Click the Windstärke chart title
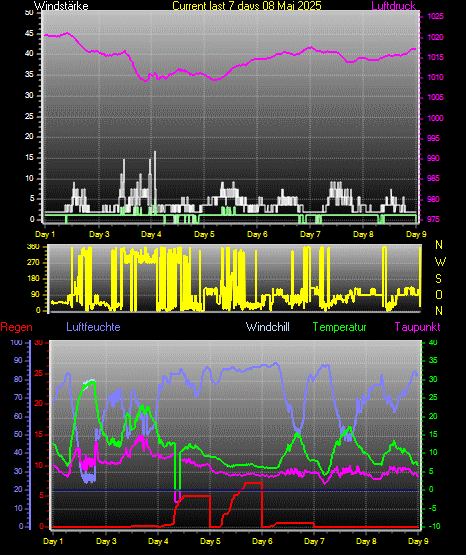The height and width of the screenshot is (555, 466). (x=61, y=5)
